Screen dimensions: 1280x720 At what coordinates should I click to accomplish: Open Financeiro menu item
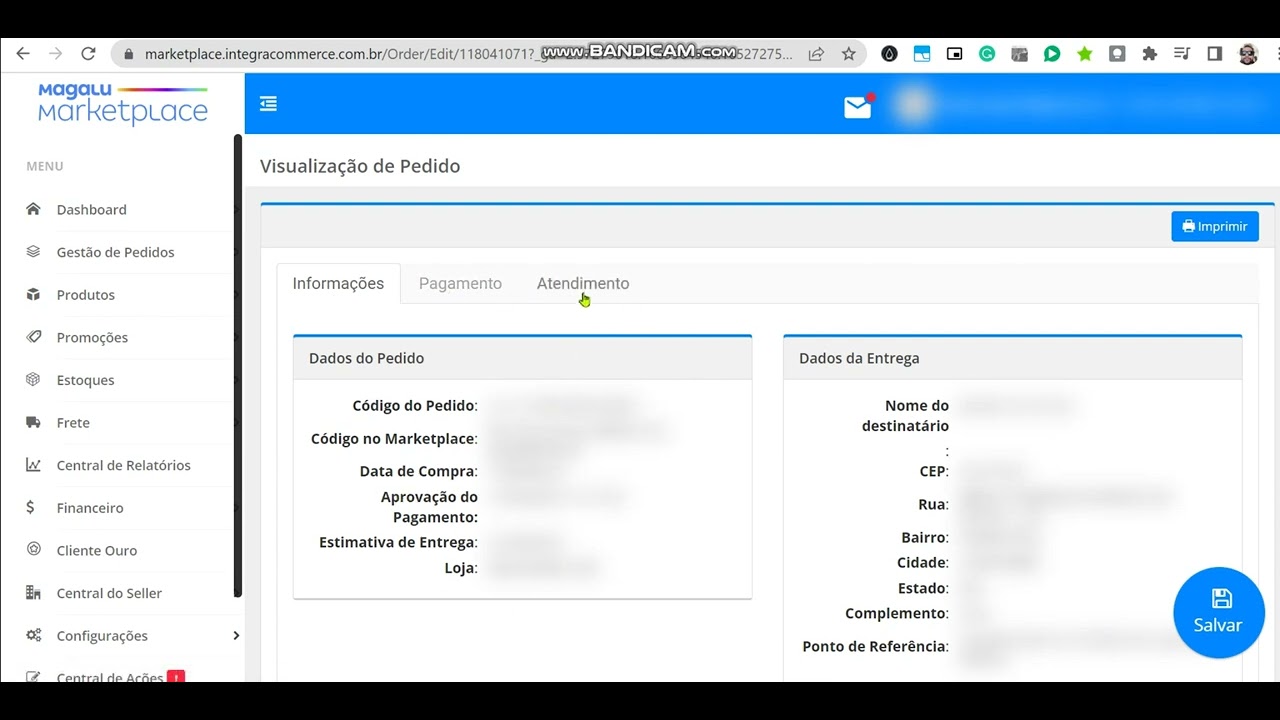(90, 508)
